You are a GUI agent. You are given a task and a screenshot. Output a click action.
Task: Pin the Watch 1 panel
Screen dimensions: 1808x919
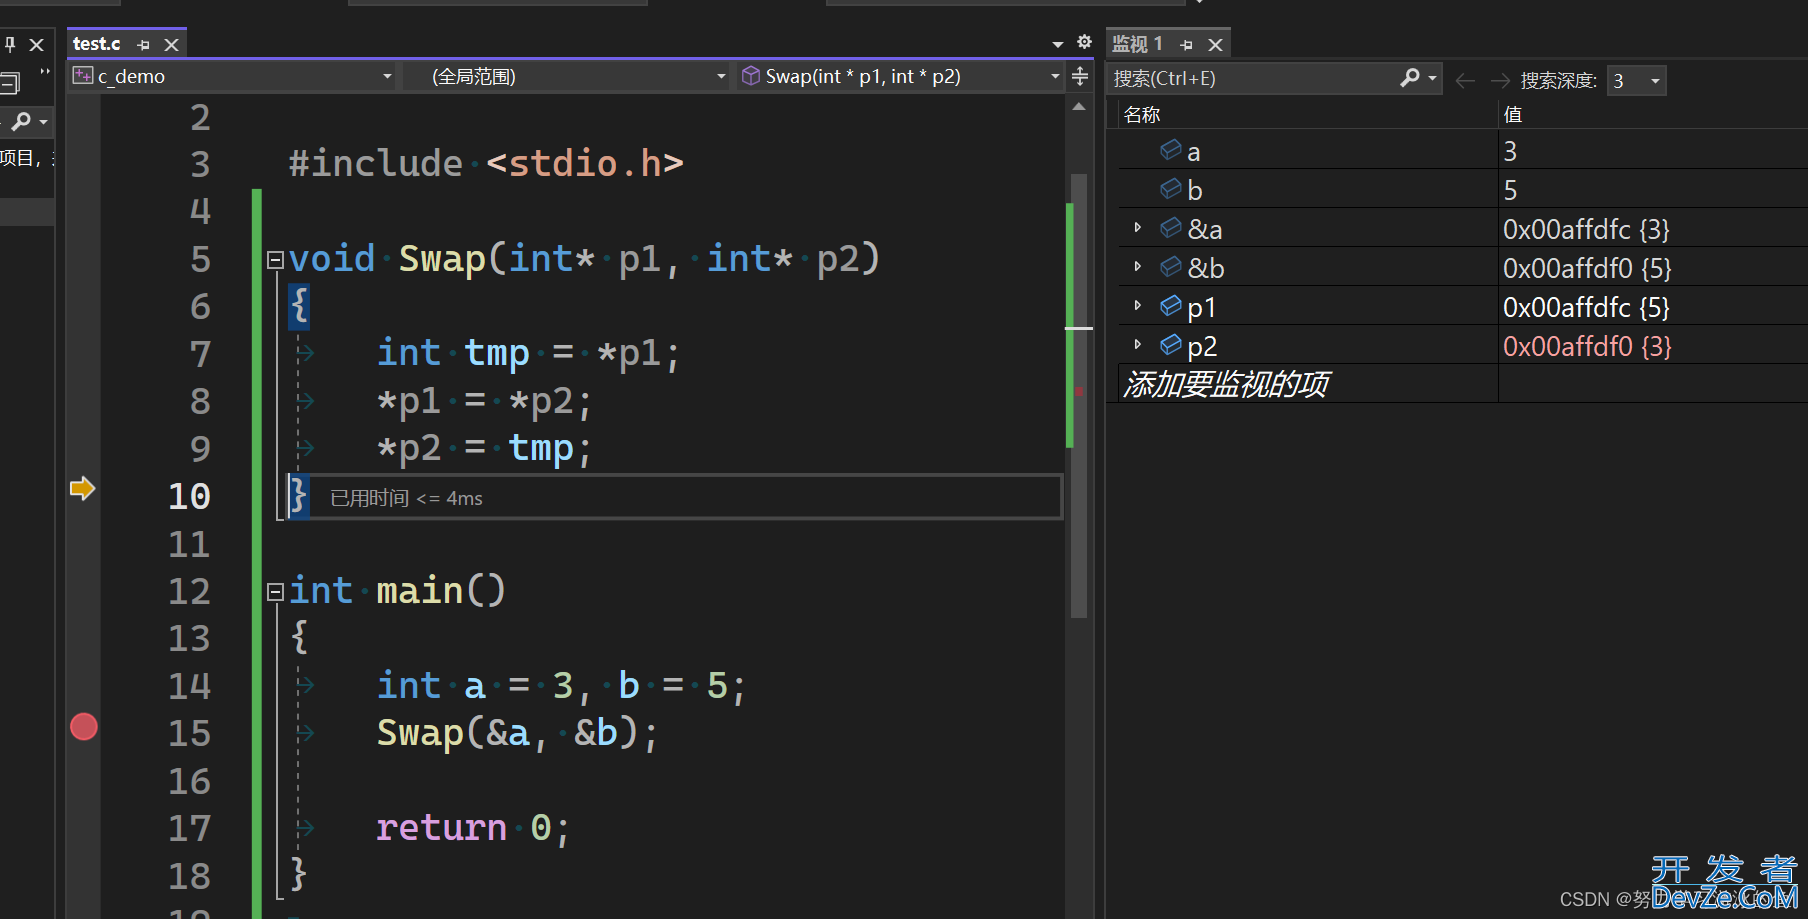(1187, 45)
